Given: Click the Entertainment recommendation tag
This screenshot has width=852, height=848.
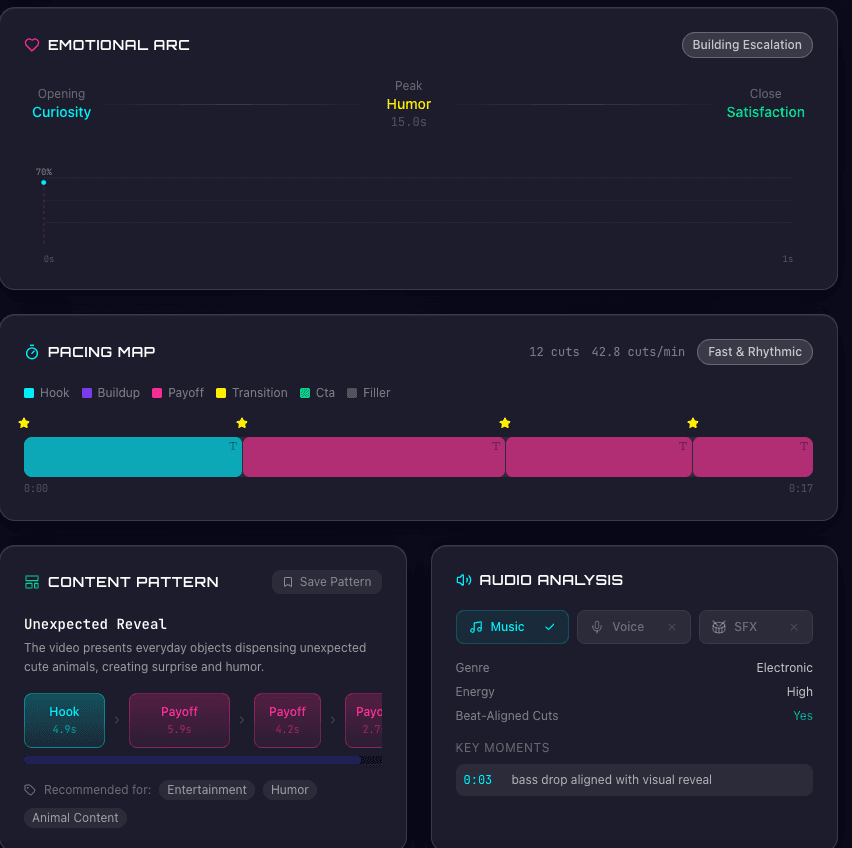Looking at the screenshot, I should click(206, 790).
